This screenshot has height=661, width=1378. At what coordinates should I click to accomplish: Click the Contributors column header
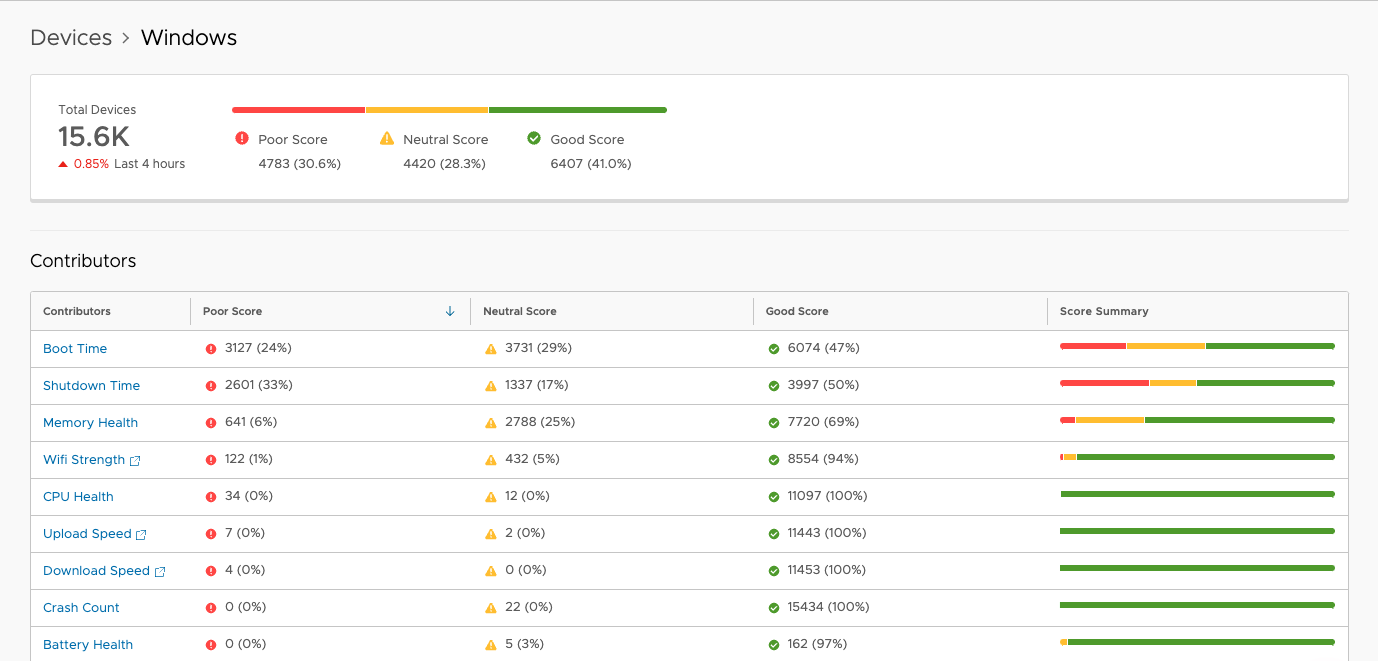click(77, 311)
